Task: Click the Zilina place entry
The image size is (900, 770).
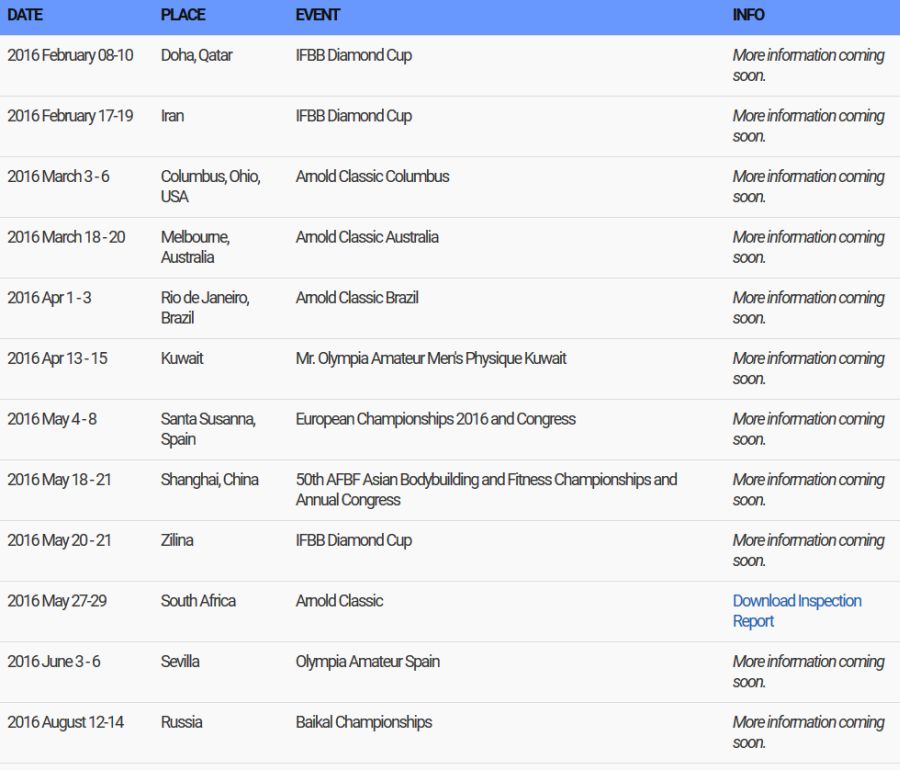Action: coord(177,540)
